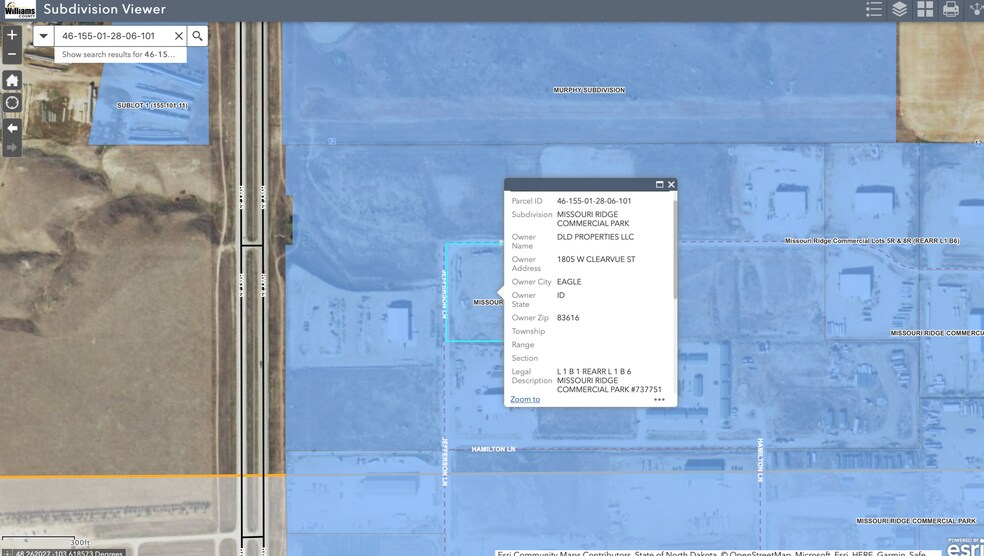Select owner zip 83616
The height and width of the screenshot is (556, 984).
[568, 318]
